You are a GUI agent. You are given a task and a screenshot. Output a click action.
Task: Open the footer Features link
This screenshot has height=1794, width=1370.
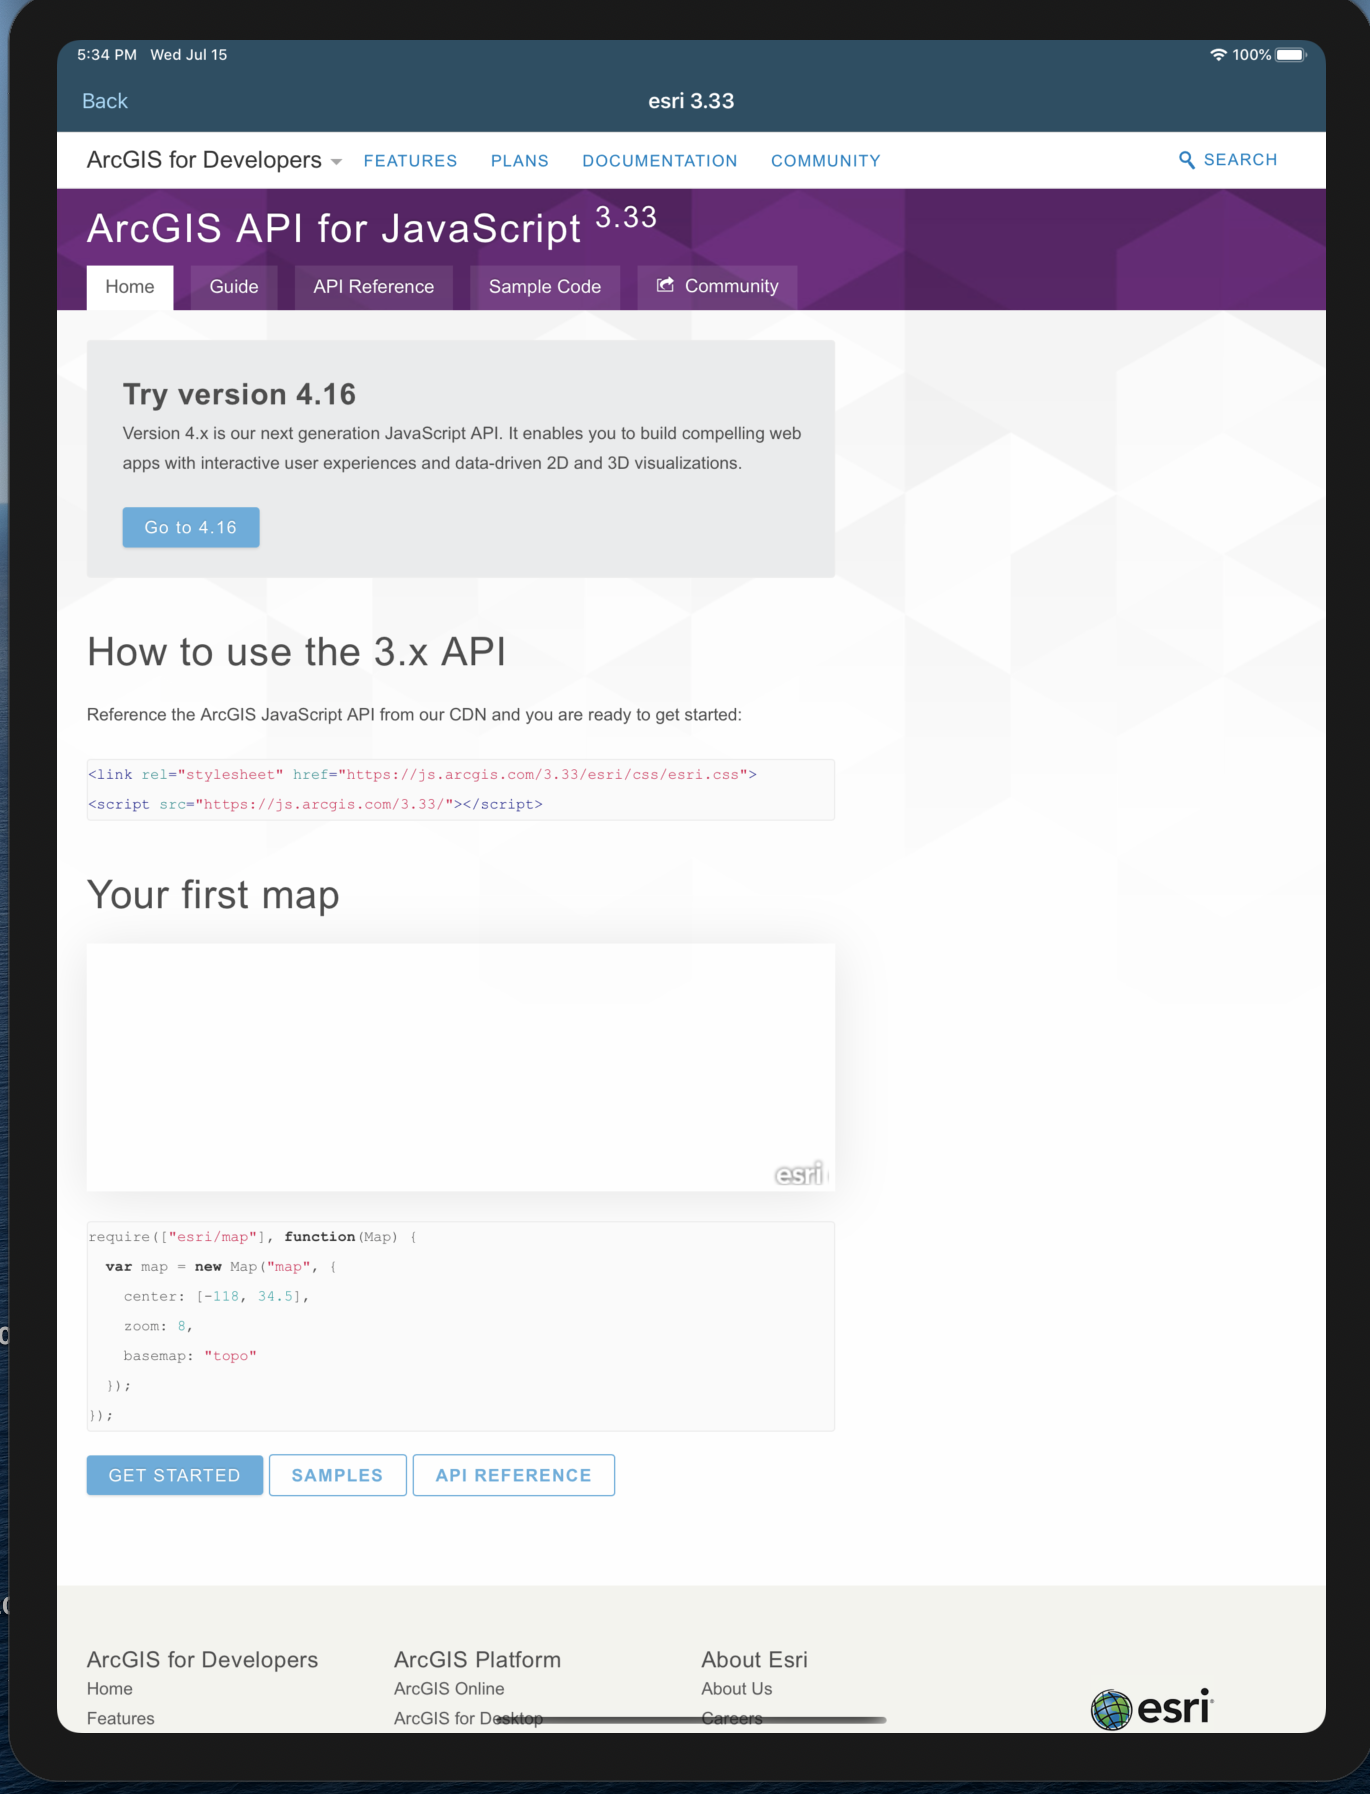(x=121, y=1719)
